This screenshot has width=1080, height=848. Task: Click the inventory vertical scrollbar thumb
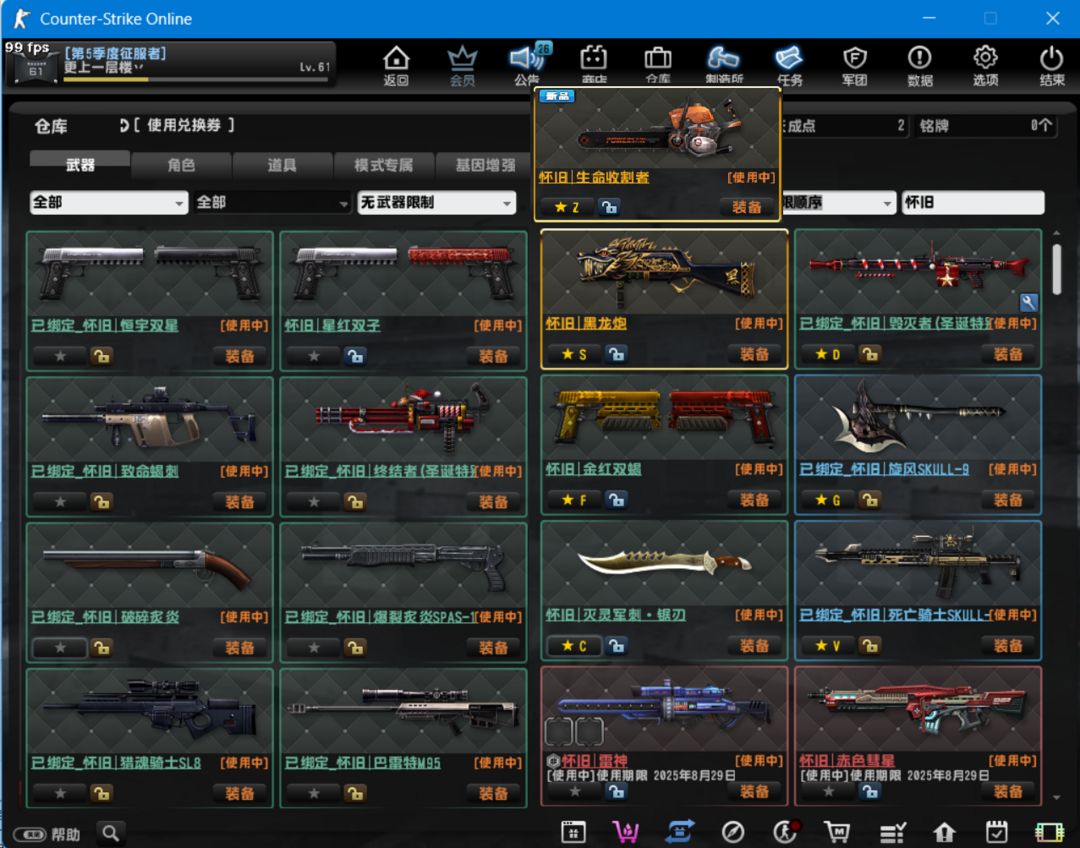pyautogui.click(x=1057, y=270)
